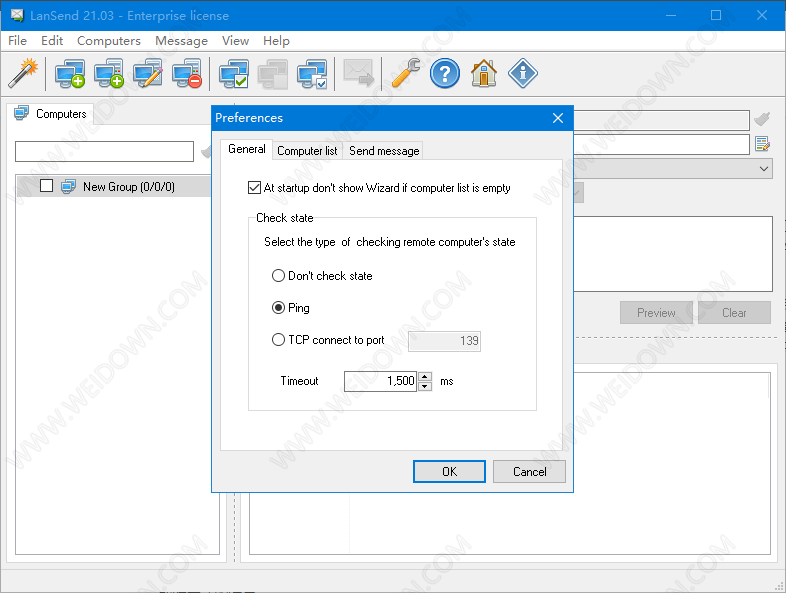The height and width of the screenshot is (593, 786).
Task: Click the TCP port number field
Action: click(x=445, y=341)
